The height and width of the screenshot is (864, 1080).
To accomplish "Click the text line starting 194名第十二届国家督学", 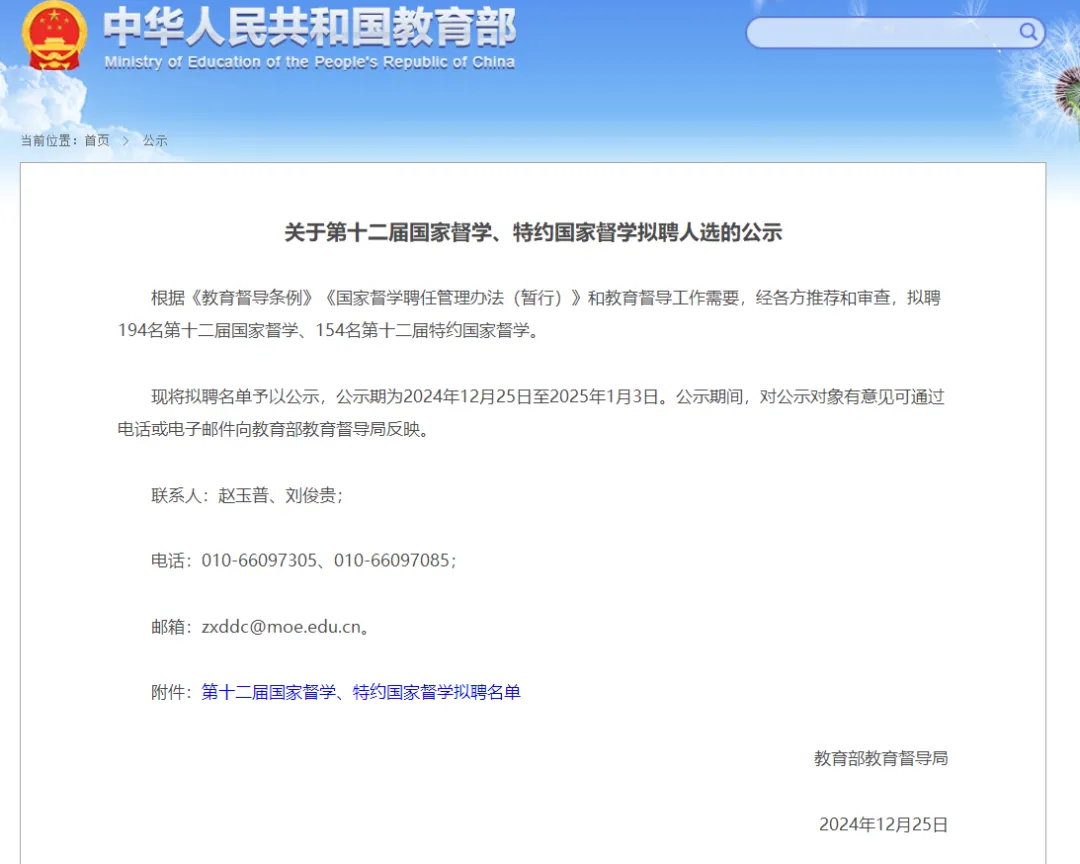I will click(x=330, y=330).
